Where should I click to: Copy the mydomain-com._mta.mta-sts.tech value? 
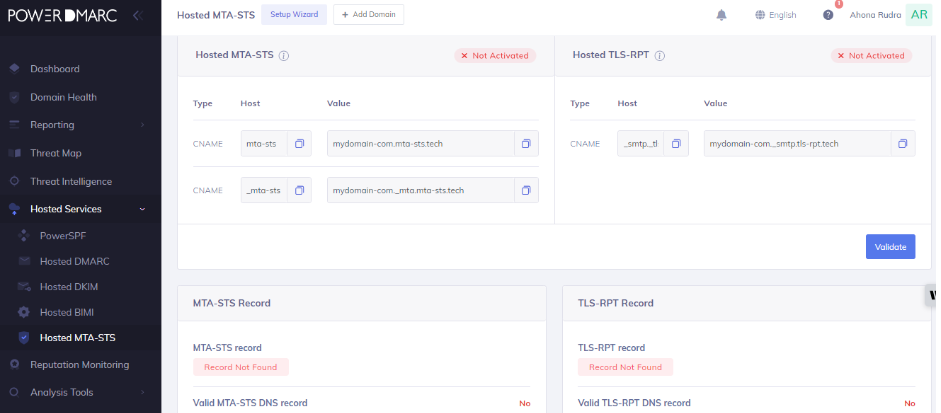click(x=526, y=190)
